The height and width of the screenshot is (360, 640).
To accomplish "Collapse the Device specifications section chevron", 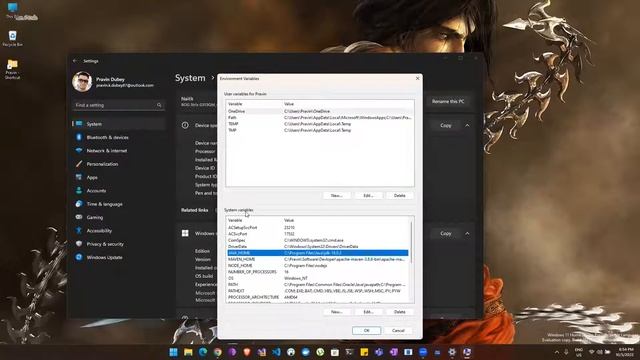I will click(x=467, y=125).
